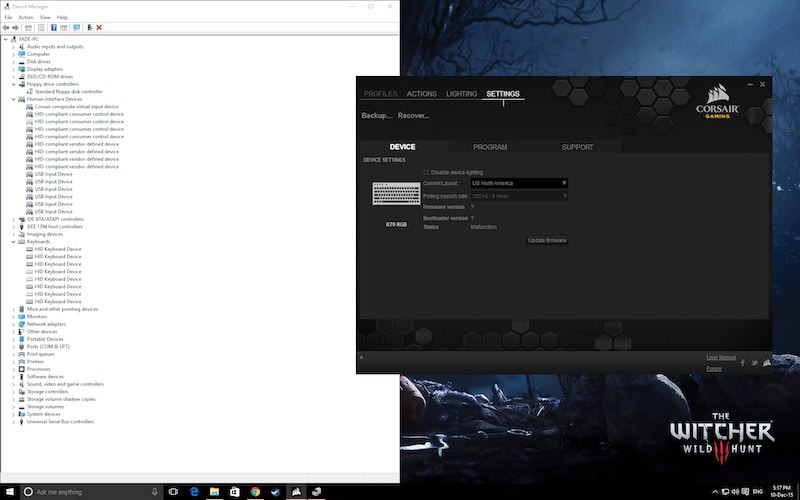Select the PROGRAM settings tab
This screenshot has width=800, height=500.
(490, 147)
